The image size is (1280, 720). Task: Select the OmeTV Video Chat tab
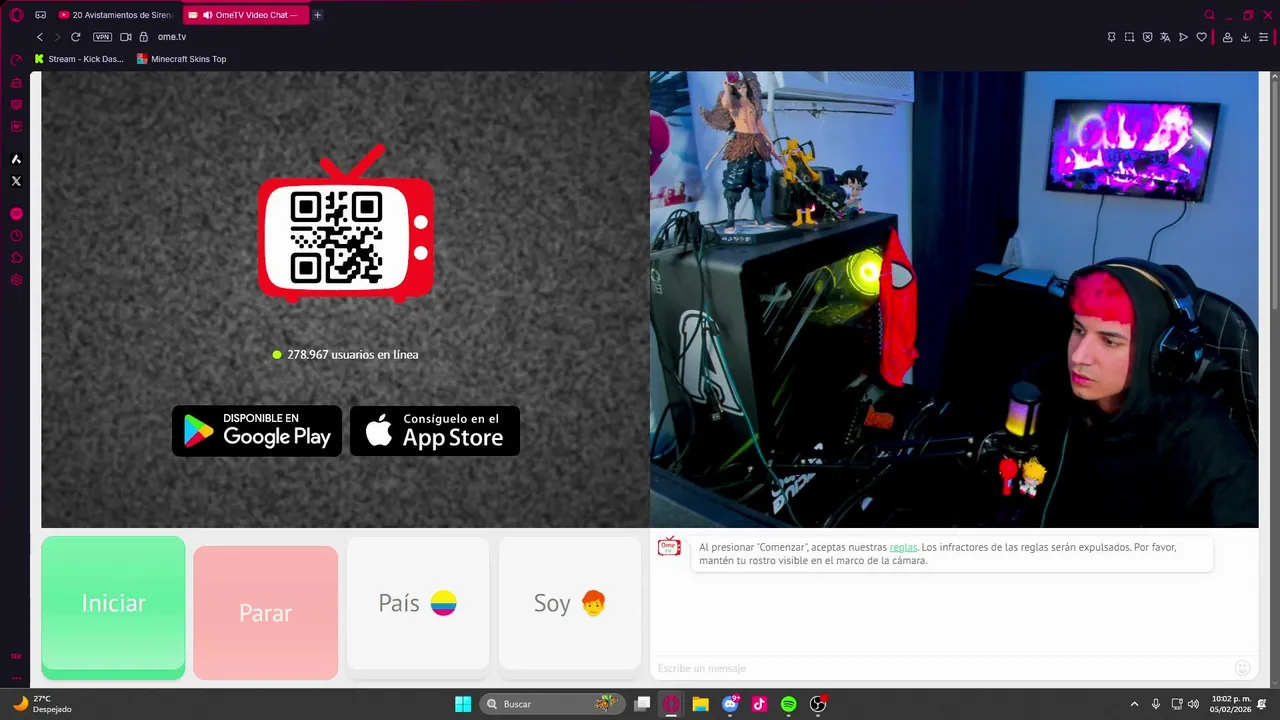tap(246, 15)
